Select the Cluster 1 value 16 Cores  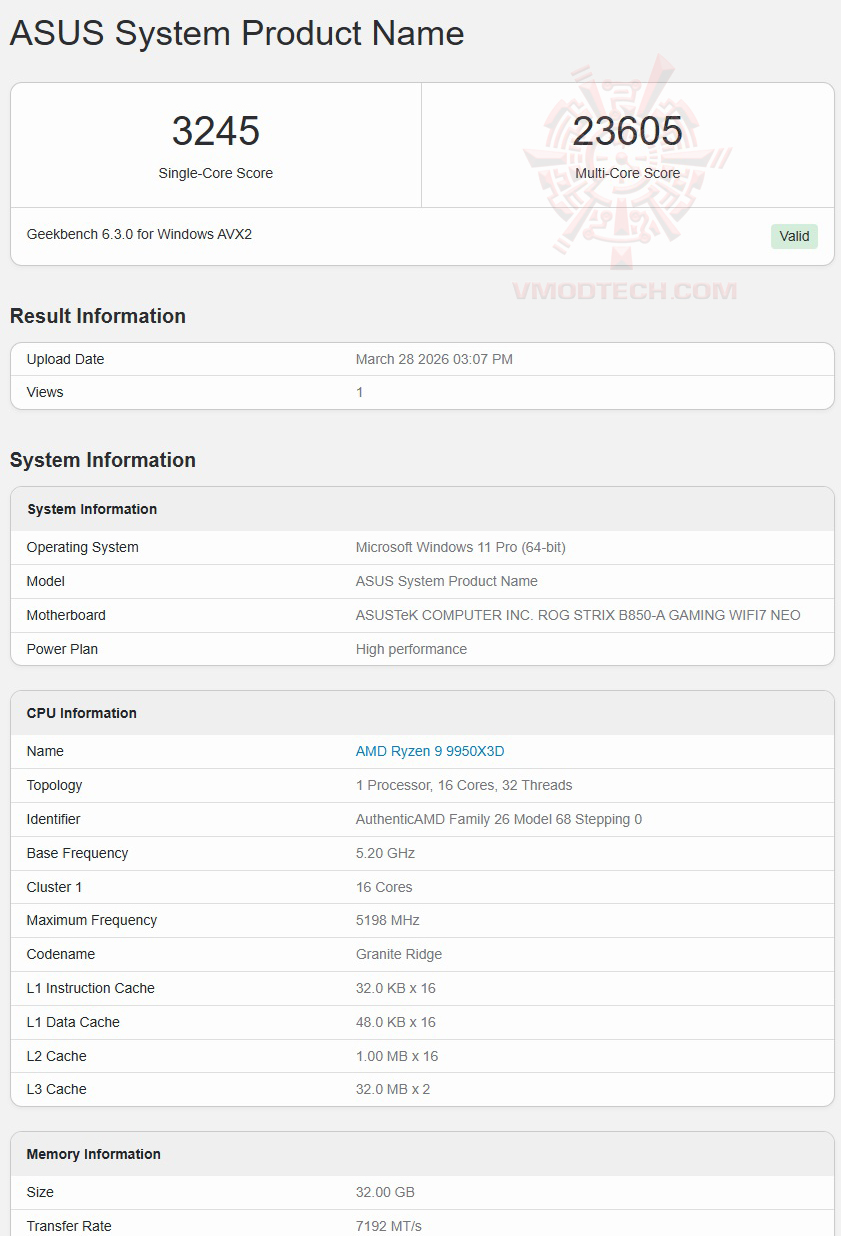pyautogui.click(x=384, y=887)
